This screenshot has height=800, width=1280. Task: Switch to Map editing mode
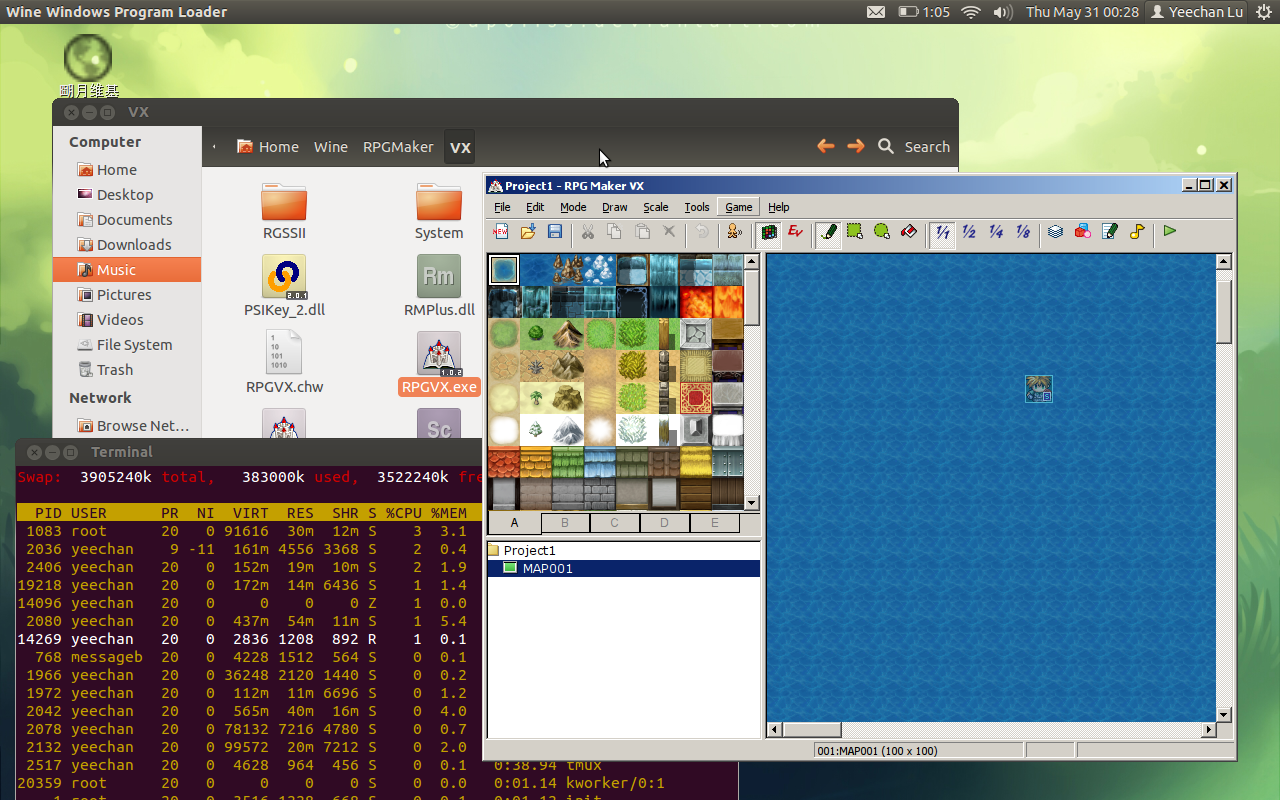coord(769,232)
